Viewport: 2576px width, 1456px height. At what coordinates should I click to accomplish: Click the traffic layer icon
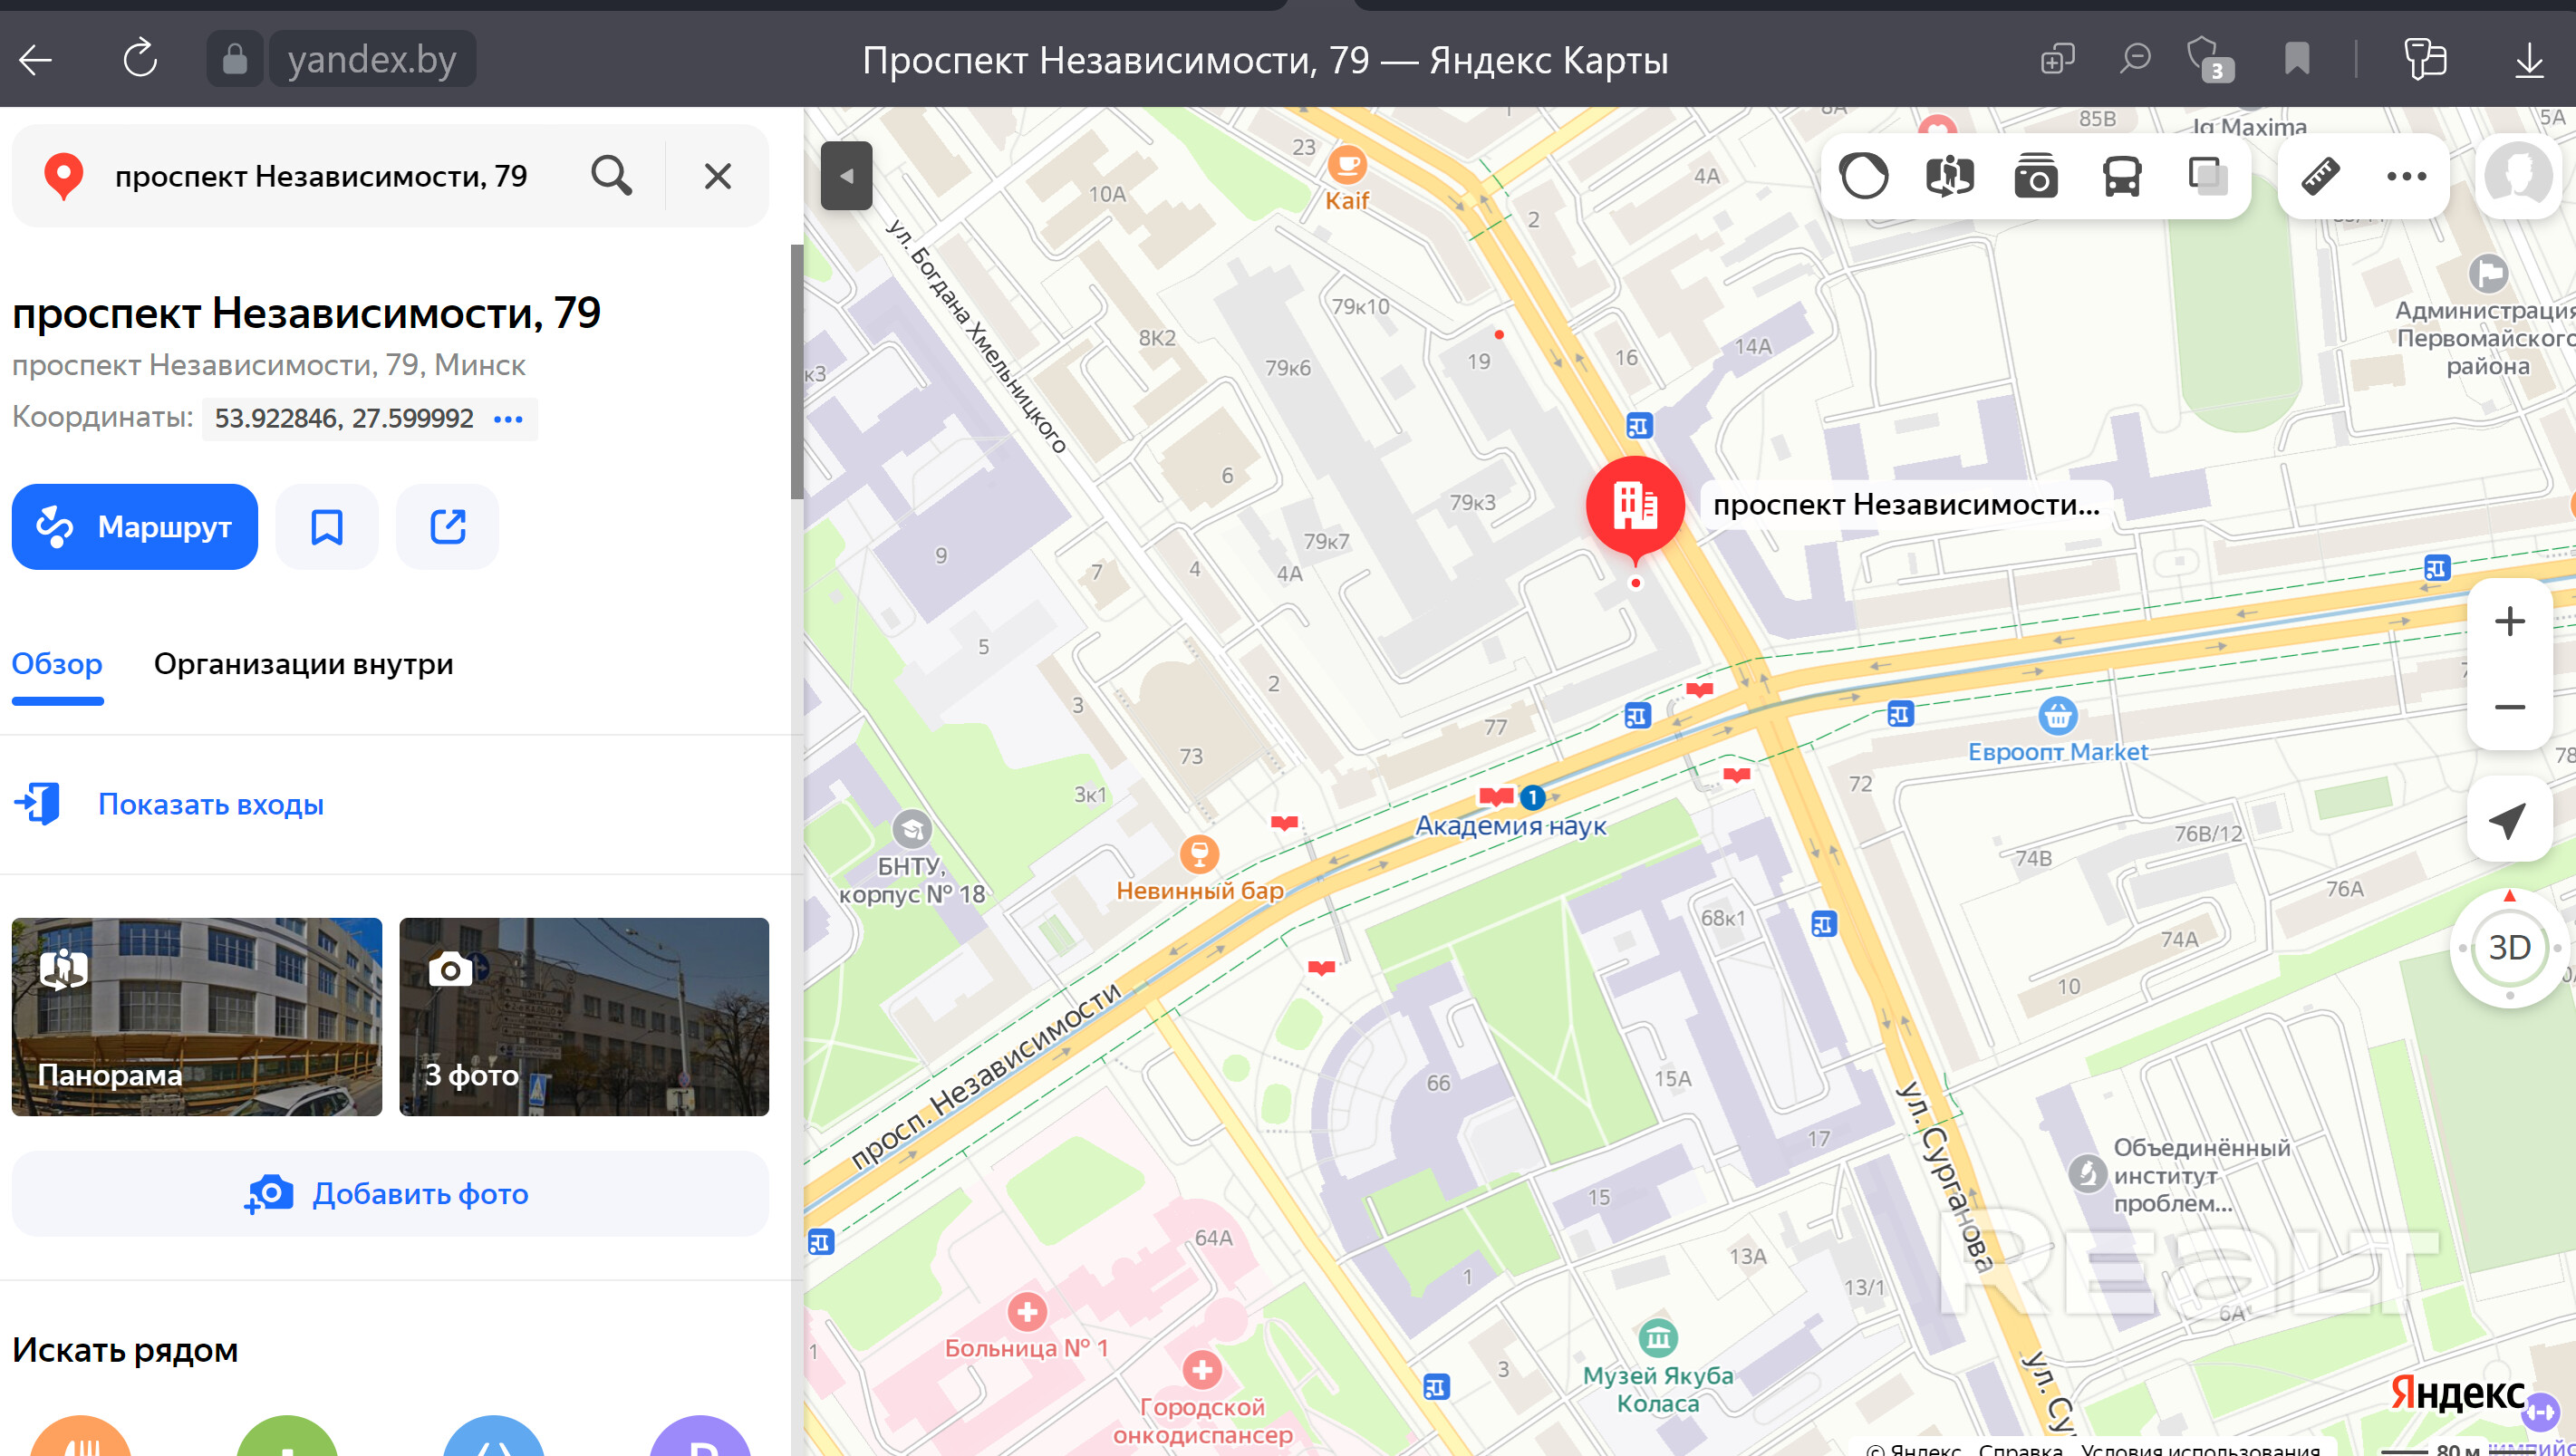click(1863, 177)
